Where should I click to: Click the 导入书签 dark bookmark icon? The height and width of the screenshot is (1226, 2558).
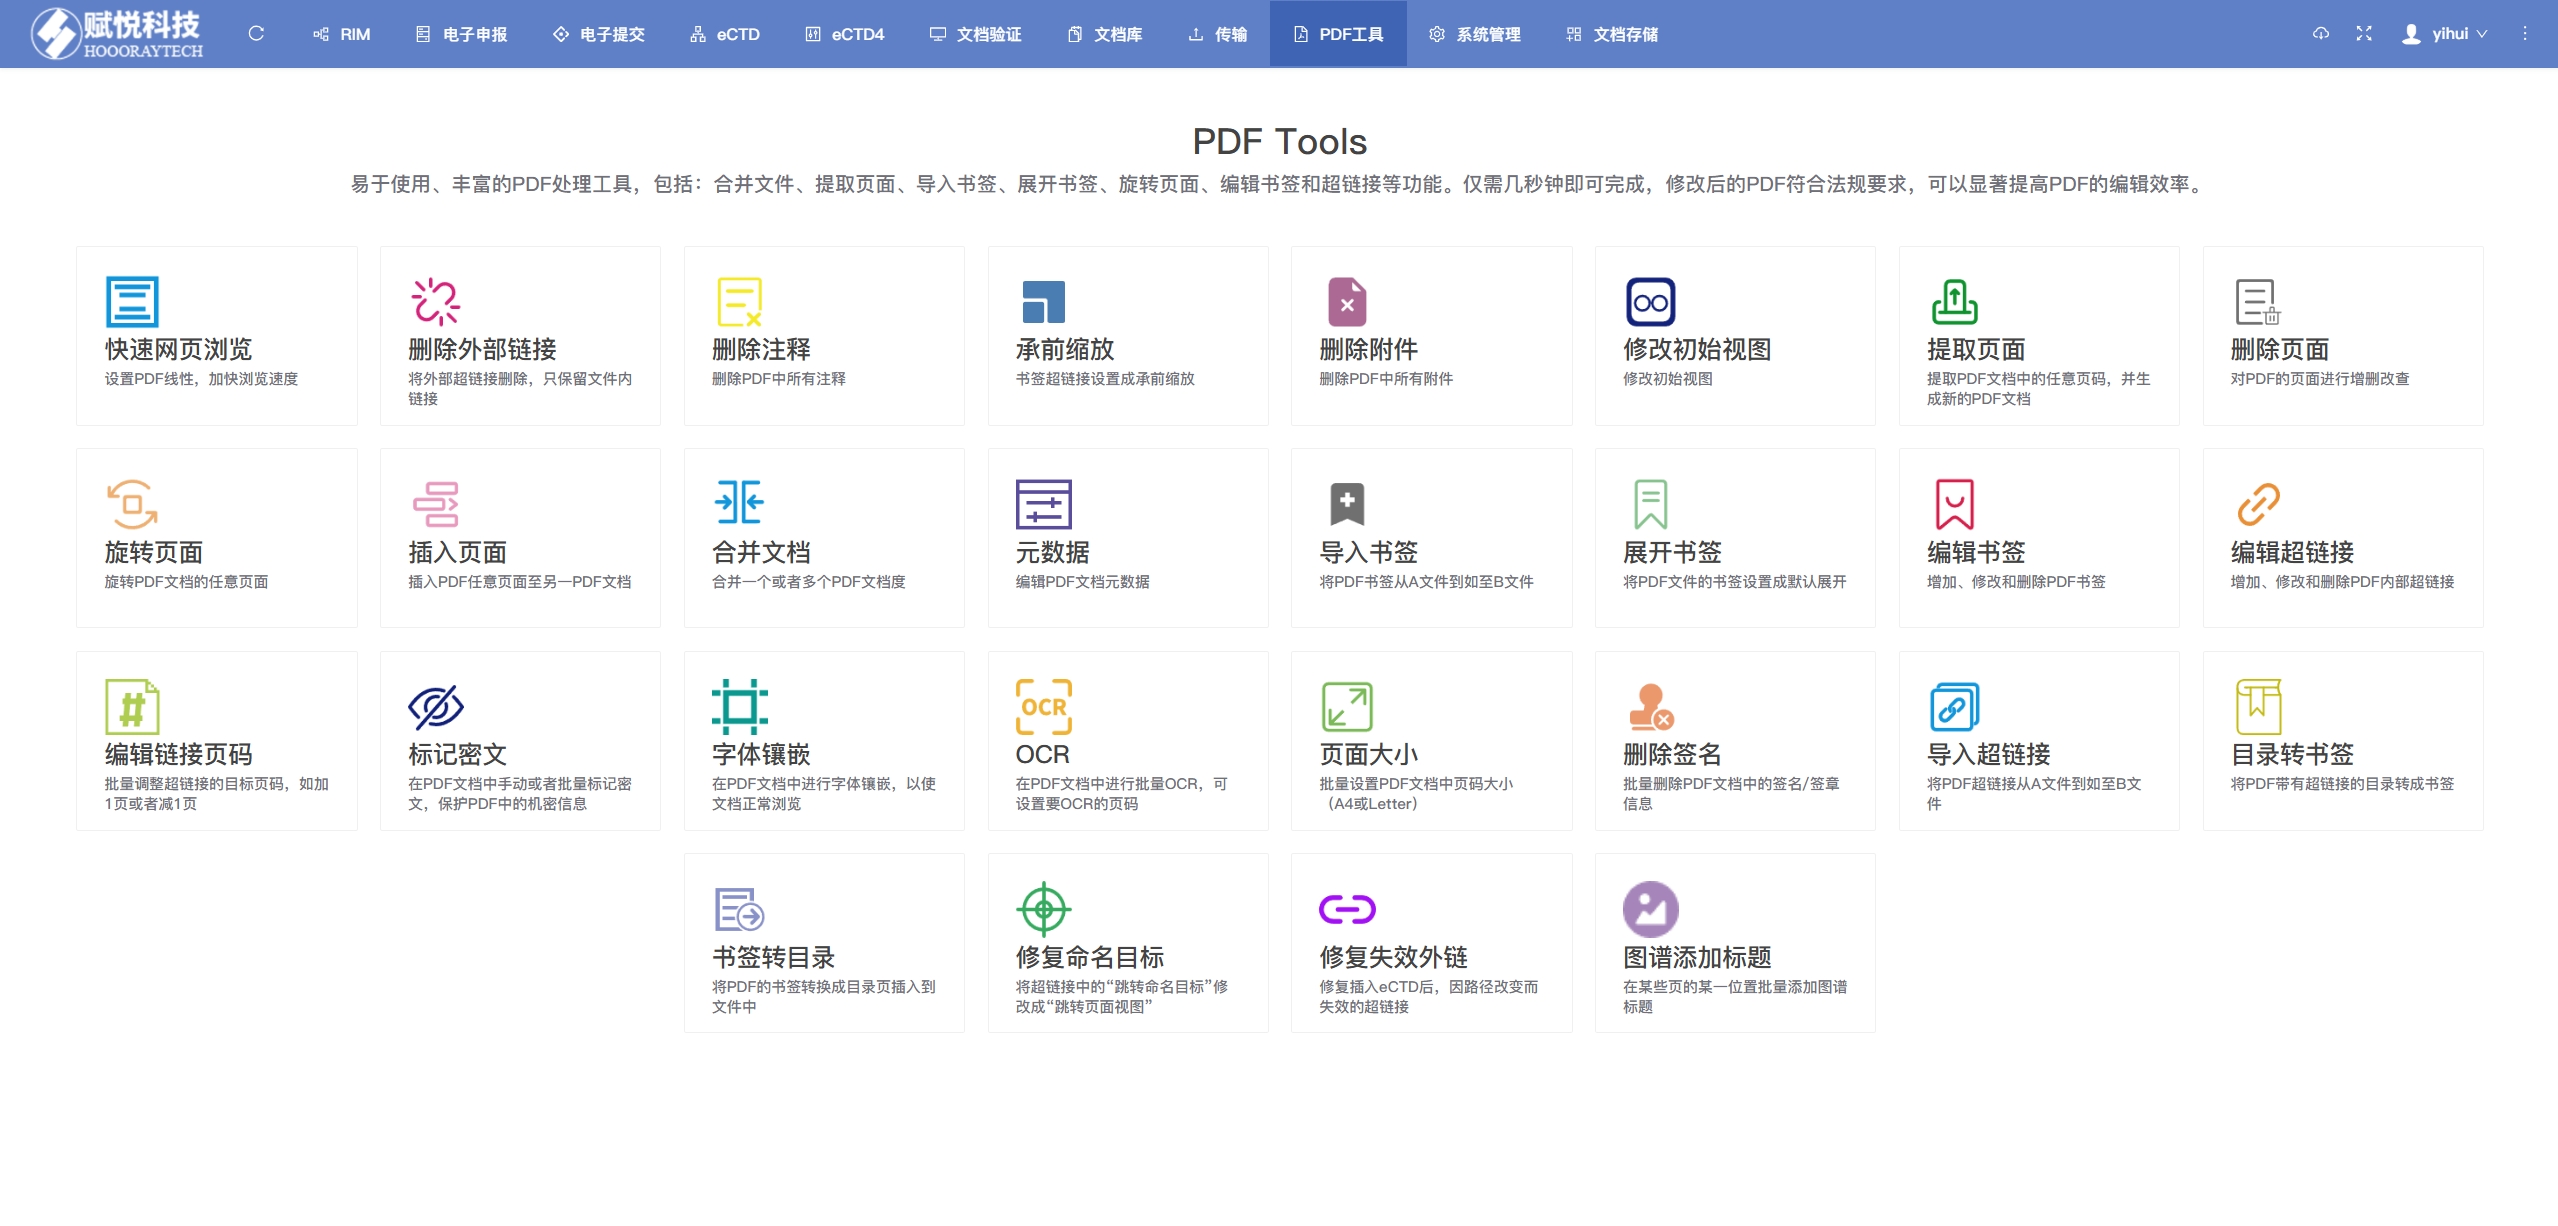[1347, 504]
